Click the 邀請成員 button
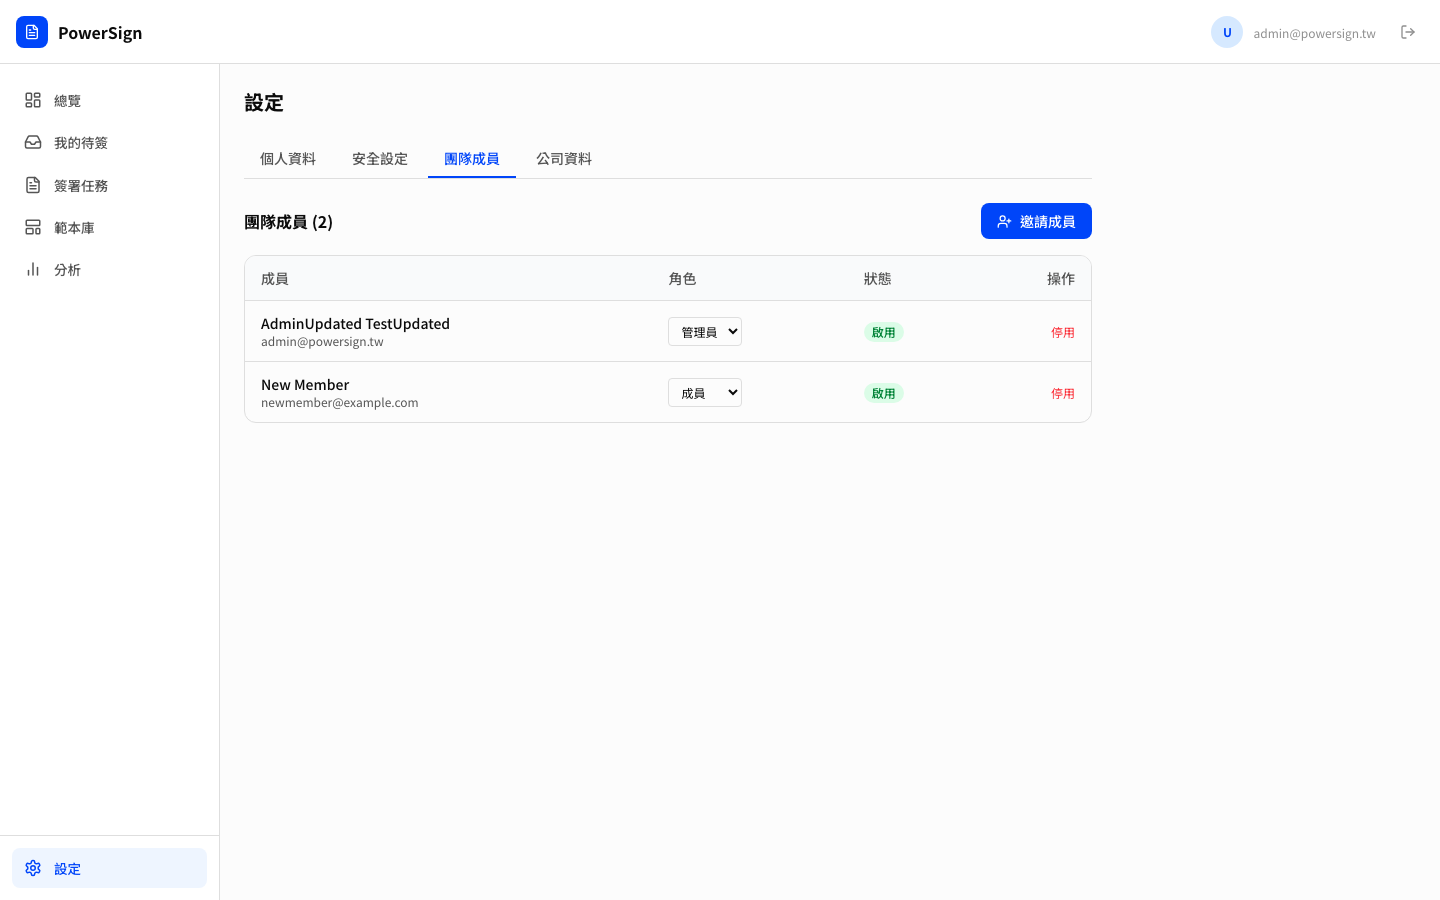The width and height of the screenshot is (1440, 900). coord(1036,221)
